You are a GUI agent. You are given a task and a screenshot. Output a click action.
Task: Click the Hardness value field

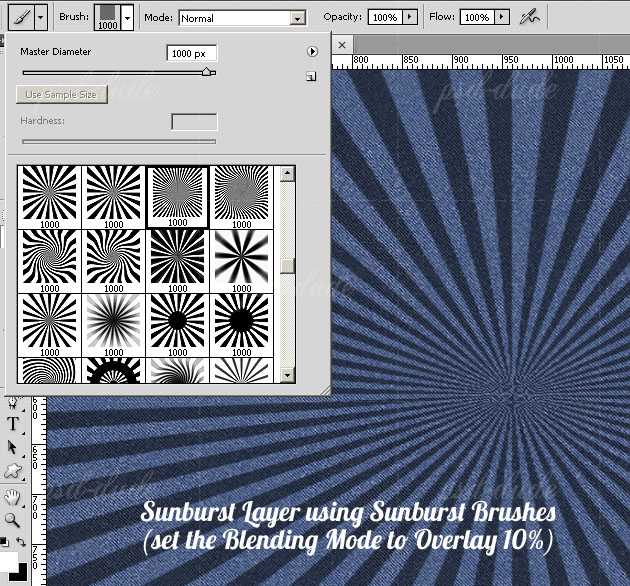click(x=194, y=122)
